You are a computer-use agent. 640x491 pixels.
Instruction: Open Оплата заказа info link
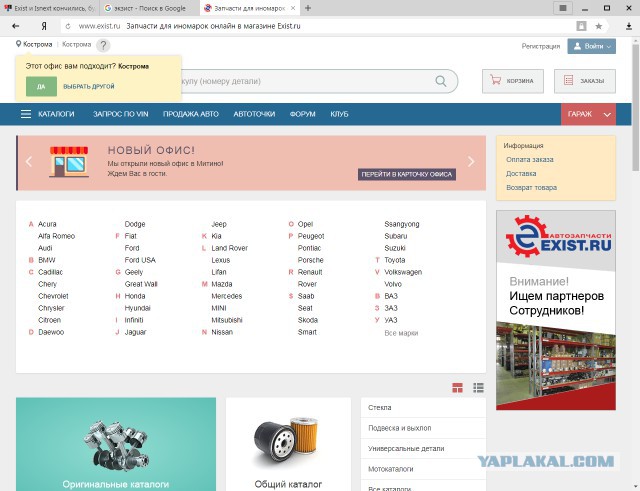pos(530,160)
